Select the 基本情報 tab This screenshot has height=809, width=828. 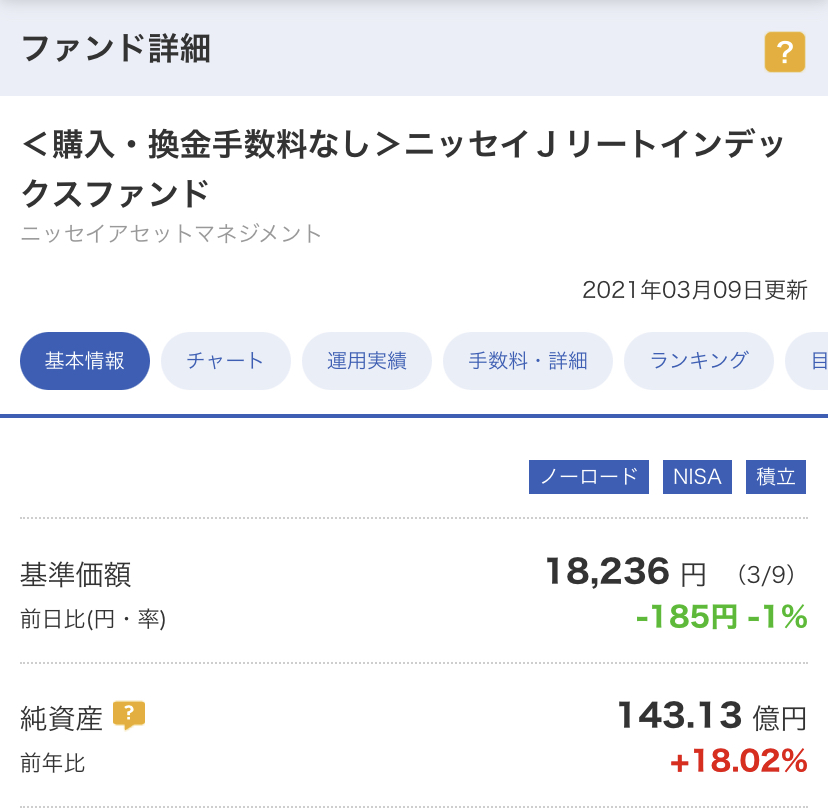[x=84, y=361]
